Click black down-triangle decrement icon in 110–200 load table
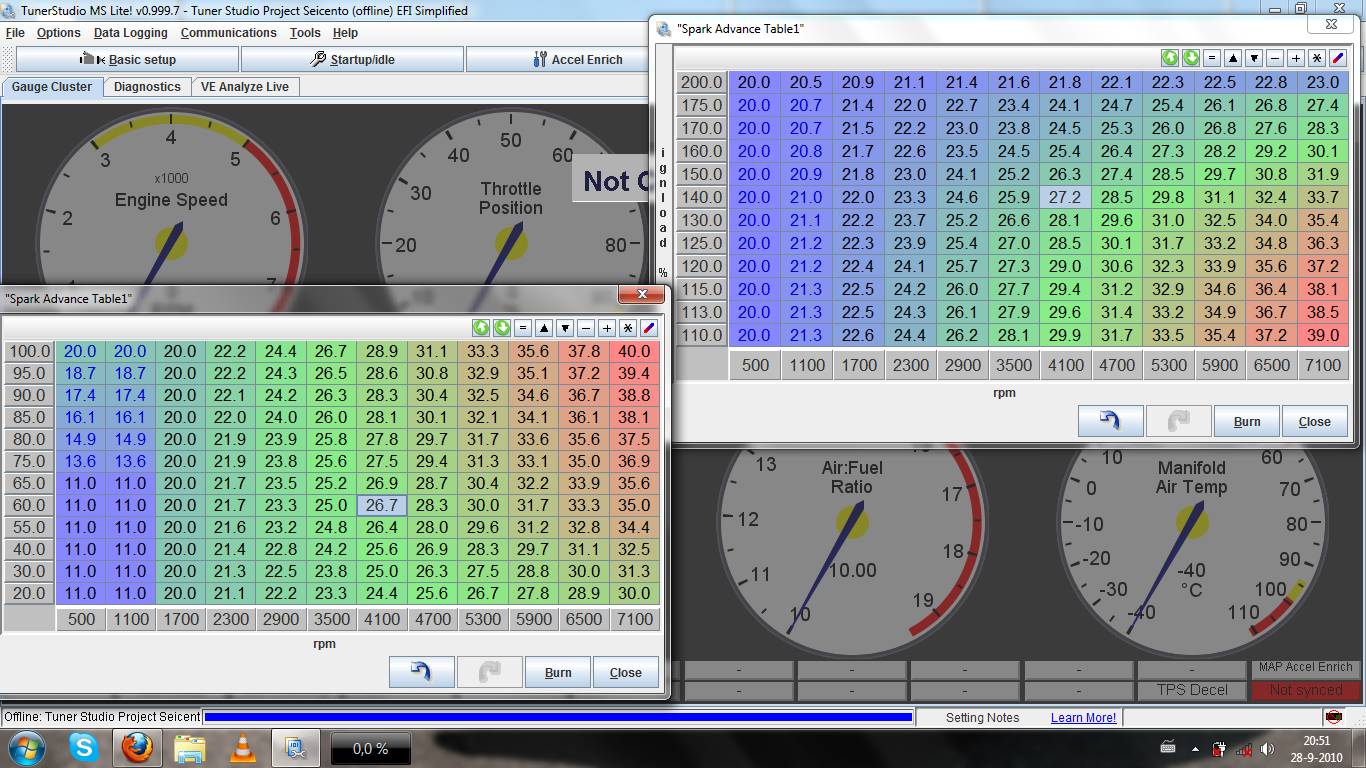Screen dimensions: 1366x768 coord(1253,58)
